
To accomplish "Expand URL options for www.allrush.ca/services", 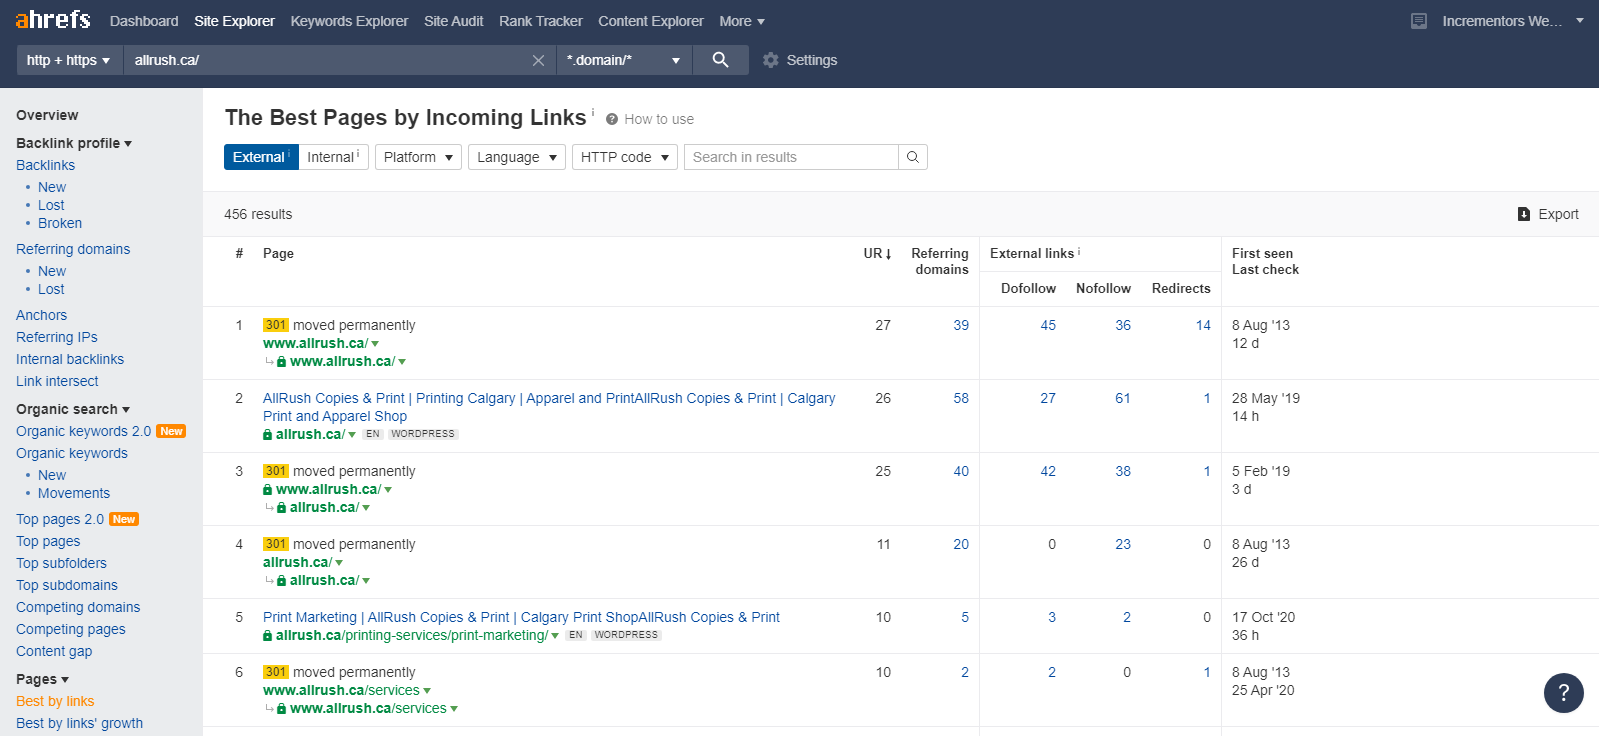I will (x=427, y=691).
